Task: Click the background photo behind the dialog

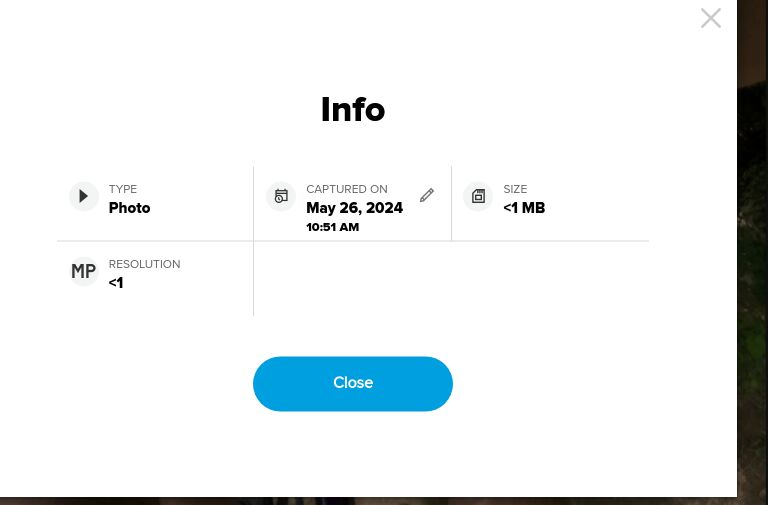Action: (x=752, y=250)
